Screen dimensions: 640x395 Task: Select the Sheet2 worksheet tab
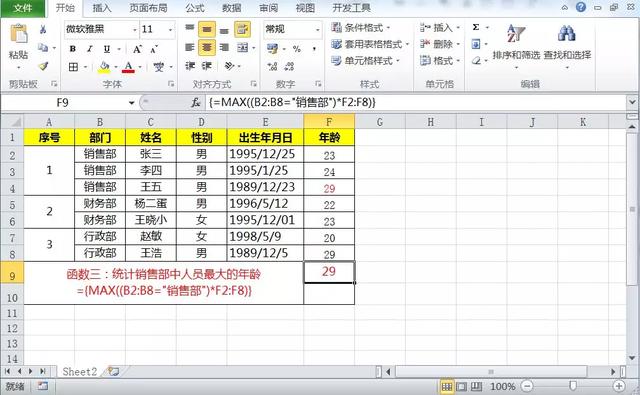tap(80, 372)
